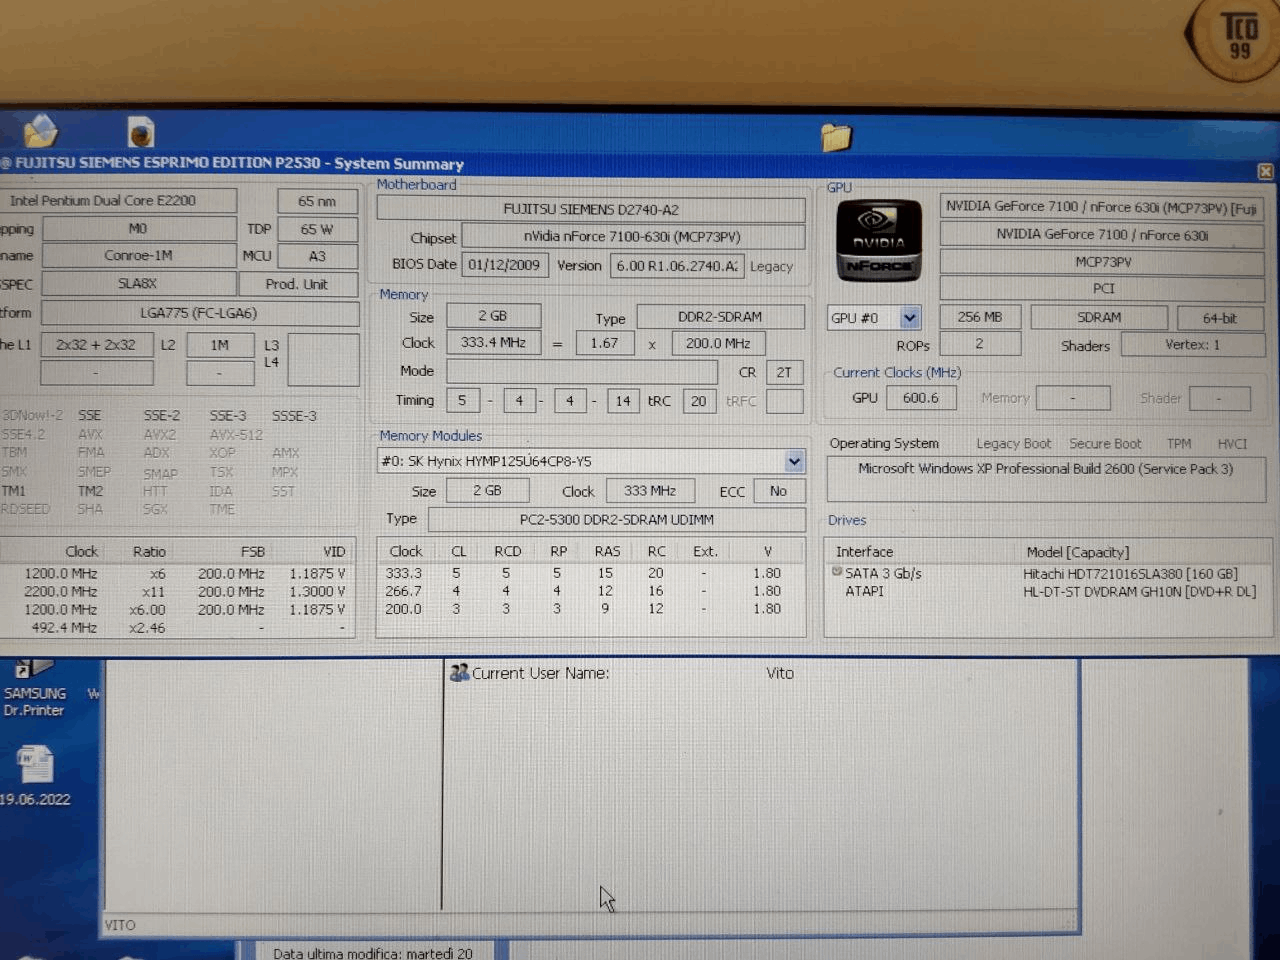Click the 266.7 memory timing row
Image resolution: width=1280 pixels, height=960 pixels.
[x=590, y=591]
